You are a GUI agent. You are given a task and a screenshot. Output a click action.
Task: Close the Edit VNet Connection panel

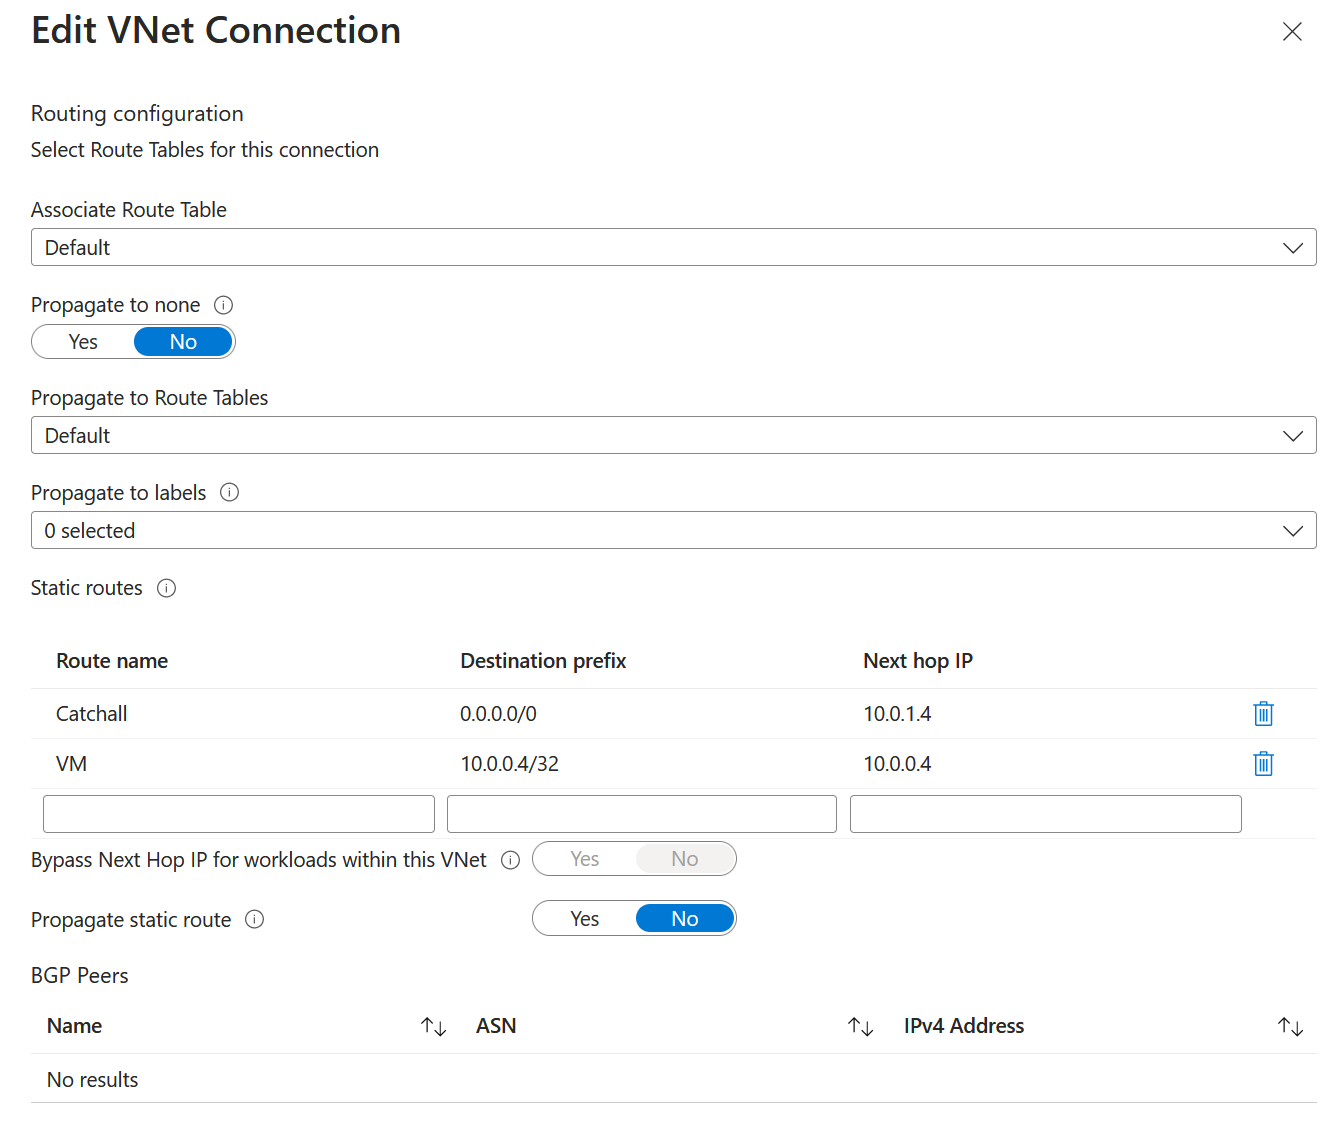(1292, 32)
